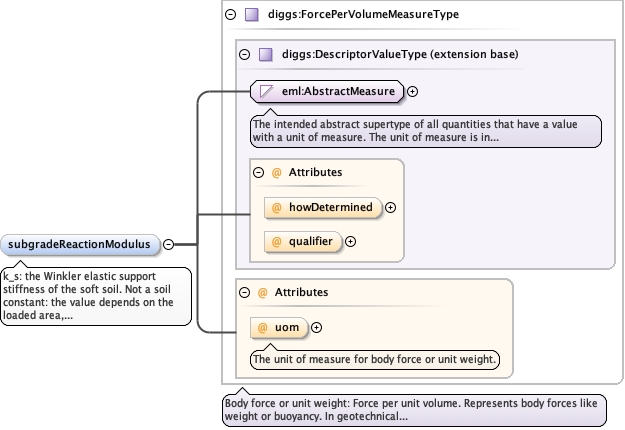The height and width of the screenshot is (430, 625).
Task: Click the abstract element icon in eml:AbstractMeasure
Action: pos(266,91)
